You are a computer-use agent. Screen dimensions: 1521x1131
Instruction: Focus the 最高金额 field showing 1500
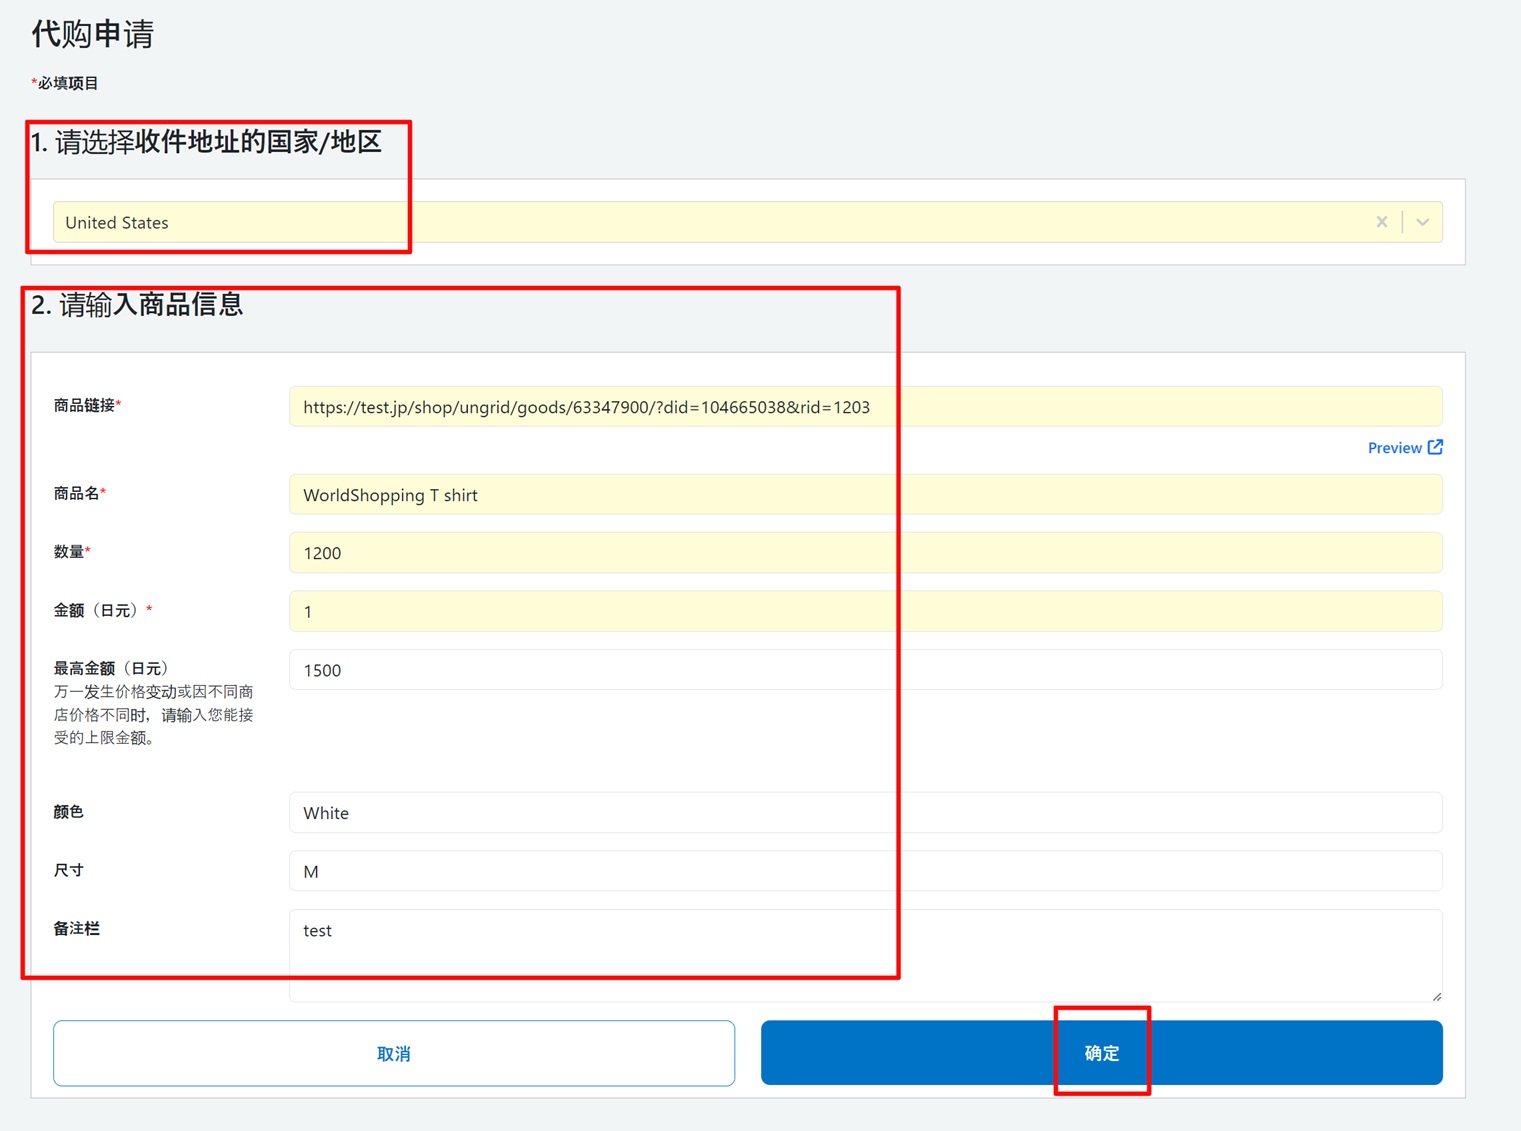click(865, 670)
